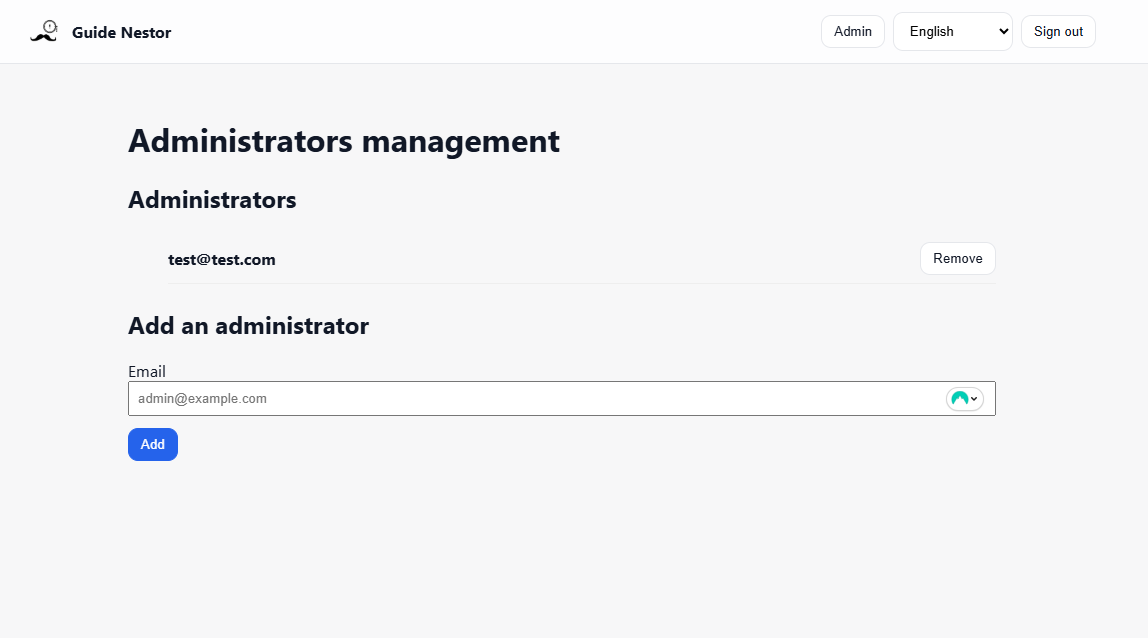Click the Add an administrator heading
Viewport: 1148px width, 638px height.
click(248, 326)
